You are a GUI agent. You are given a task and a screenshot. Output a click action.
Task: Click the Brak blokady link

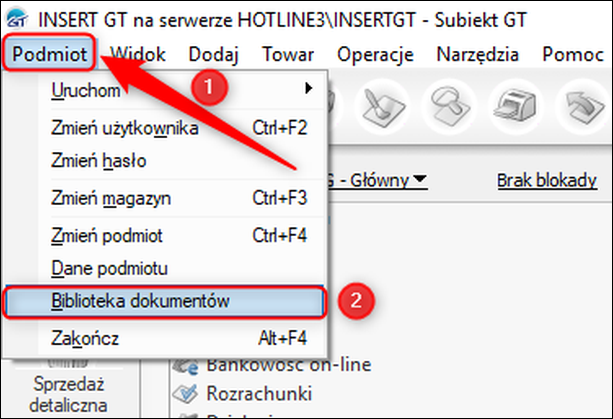click(x=545, y=181)
